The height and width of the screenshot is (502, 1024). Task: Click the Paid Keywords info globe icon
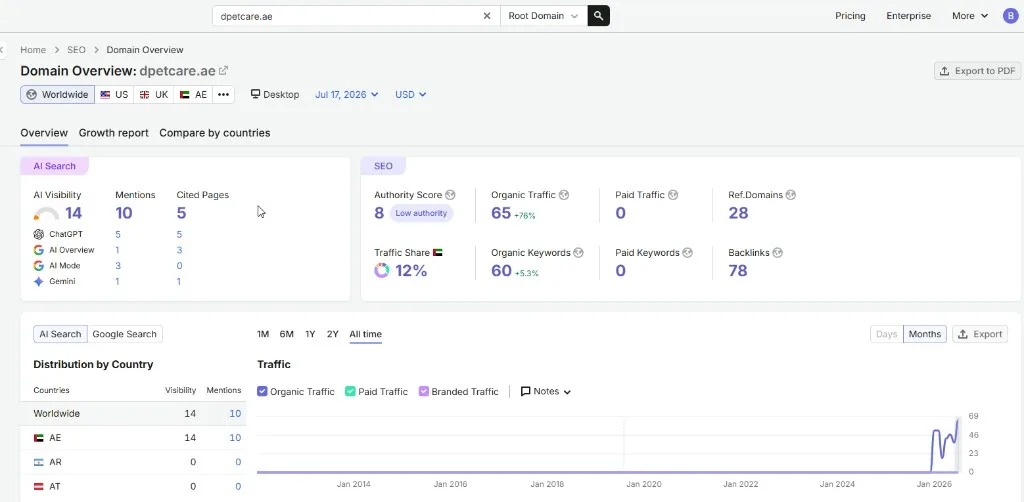[x=687, y=253]
